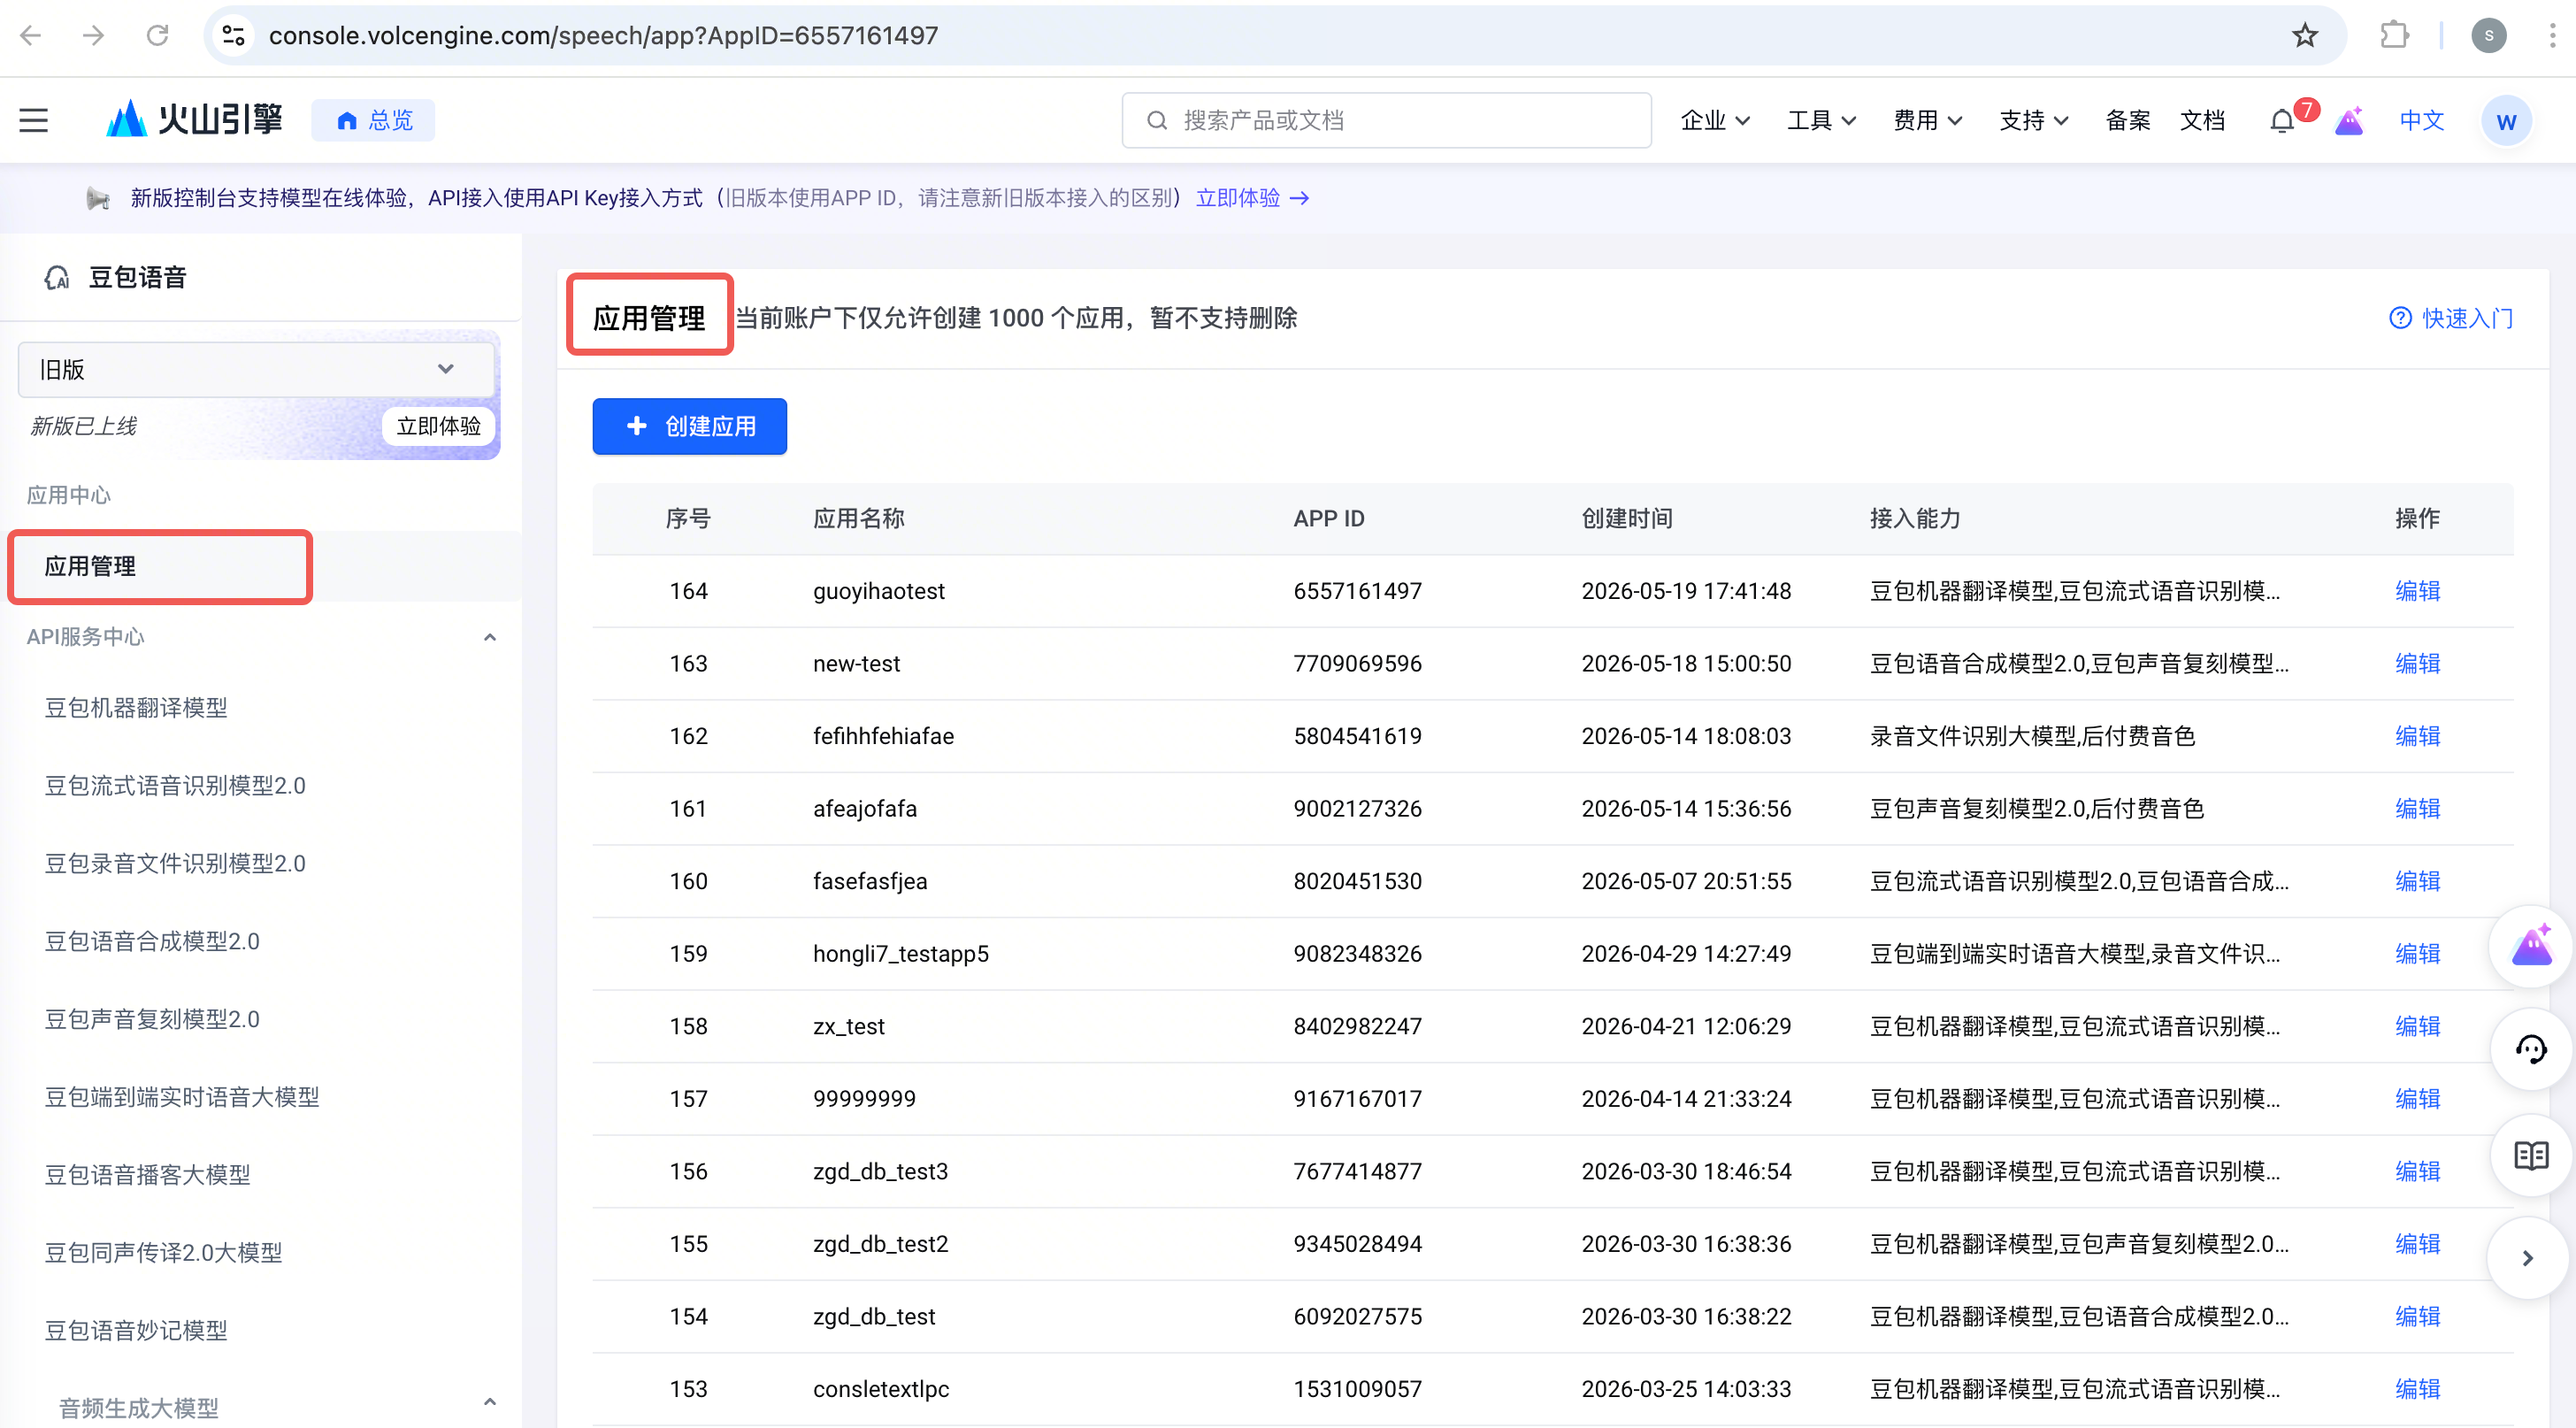Expand the floating side panel arrow
2576x1428 pixels.
point(2527,1258)
